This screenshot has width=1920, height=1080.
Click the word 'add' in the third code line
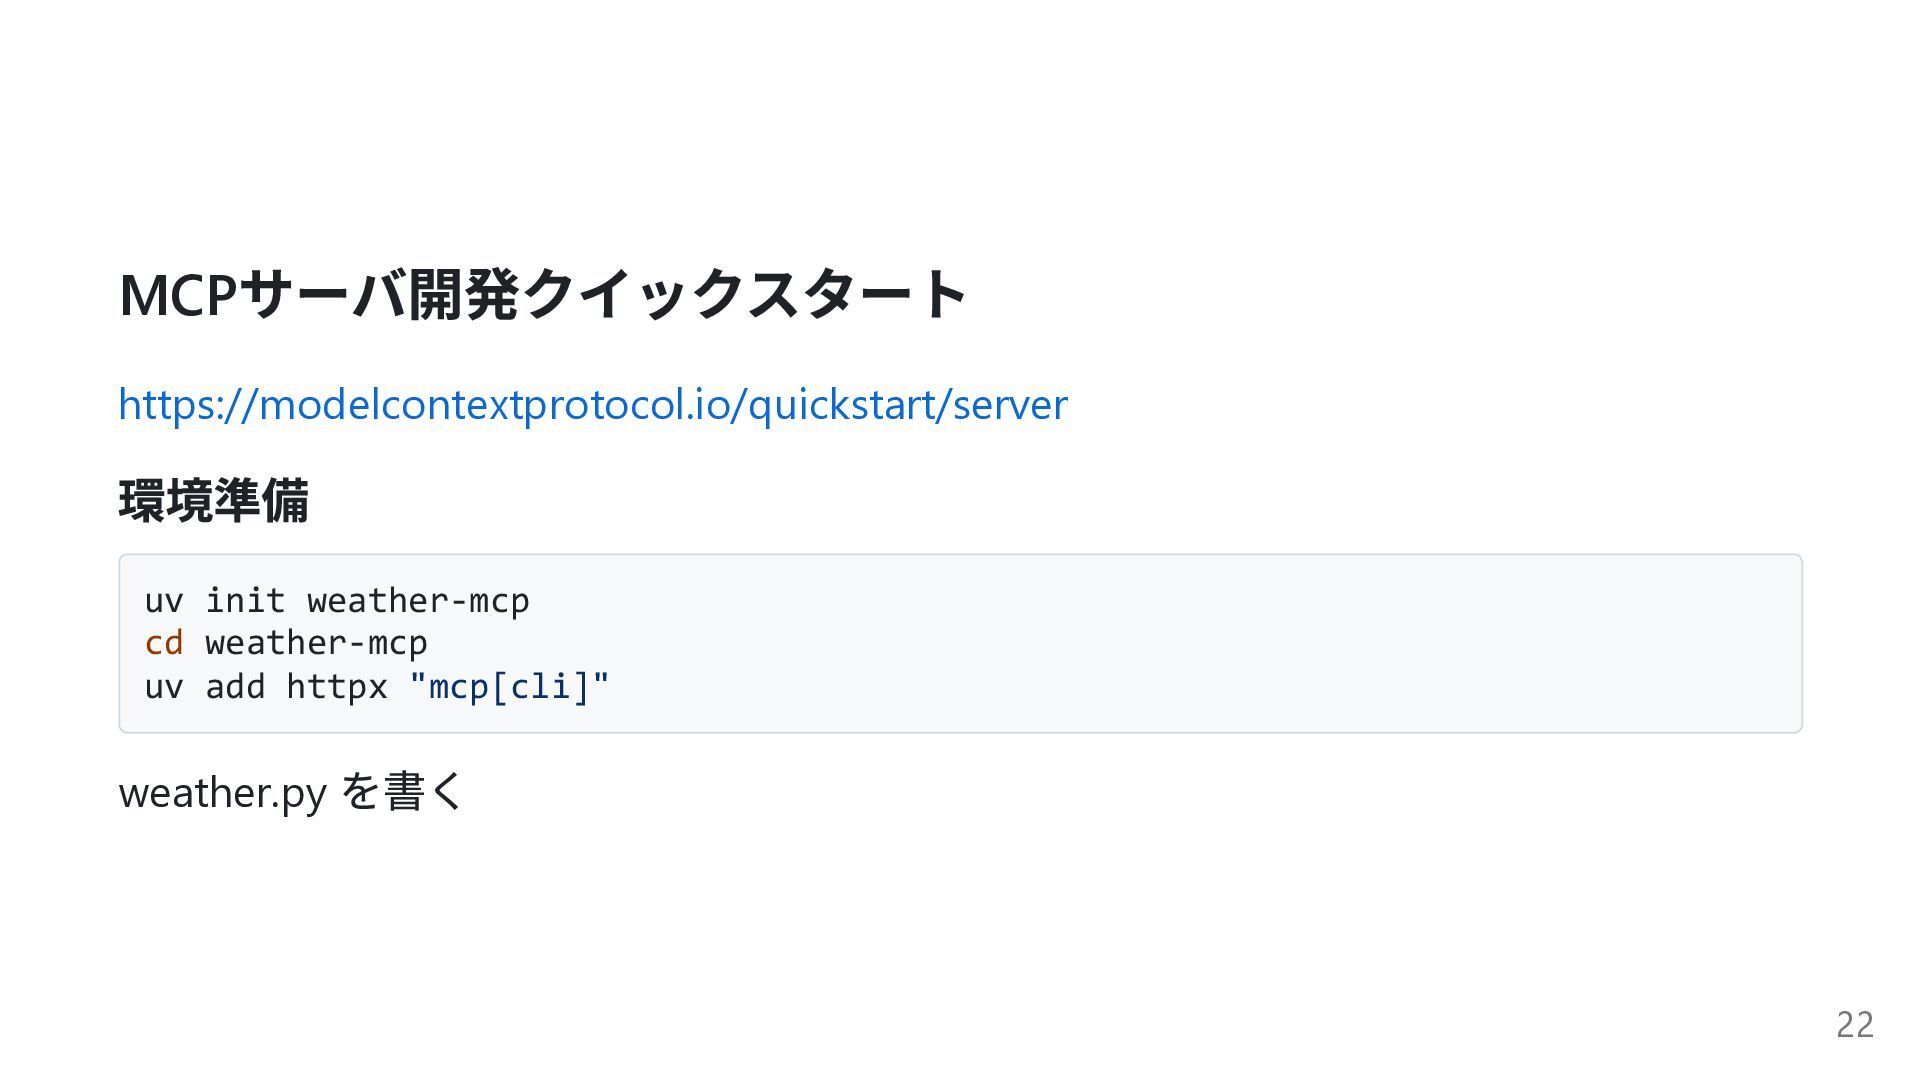pos(235,687)
